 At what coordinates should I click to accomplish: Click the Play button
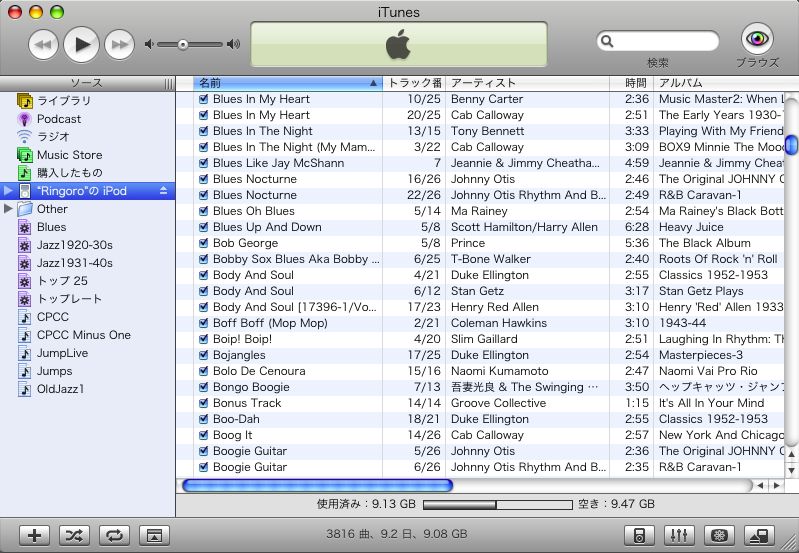[81, 44]
